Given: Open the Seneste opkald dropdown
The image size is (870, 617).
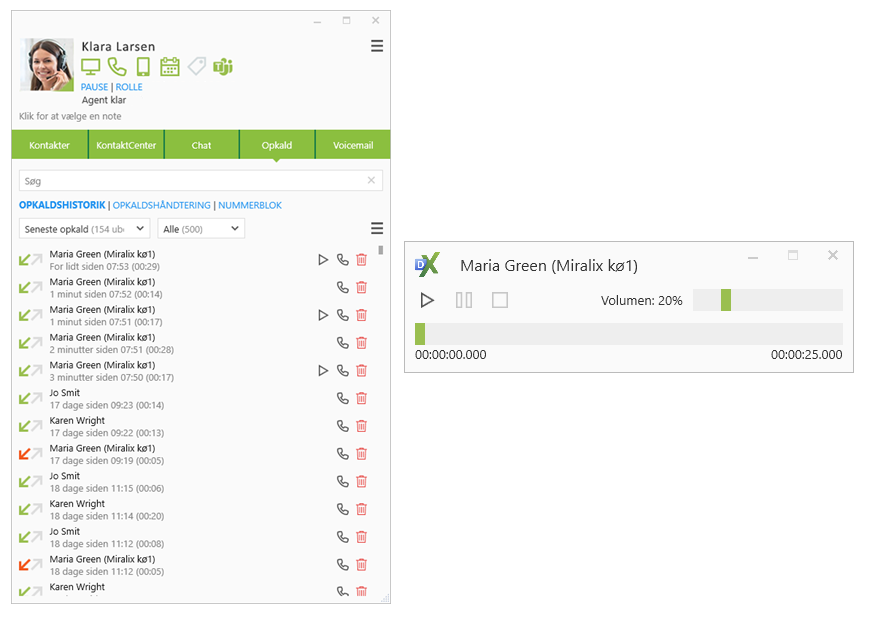Looking at the screenshot, I should [84, 229].
